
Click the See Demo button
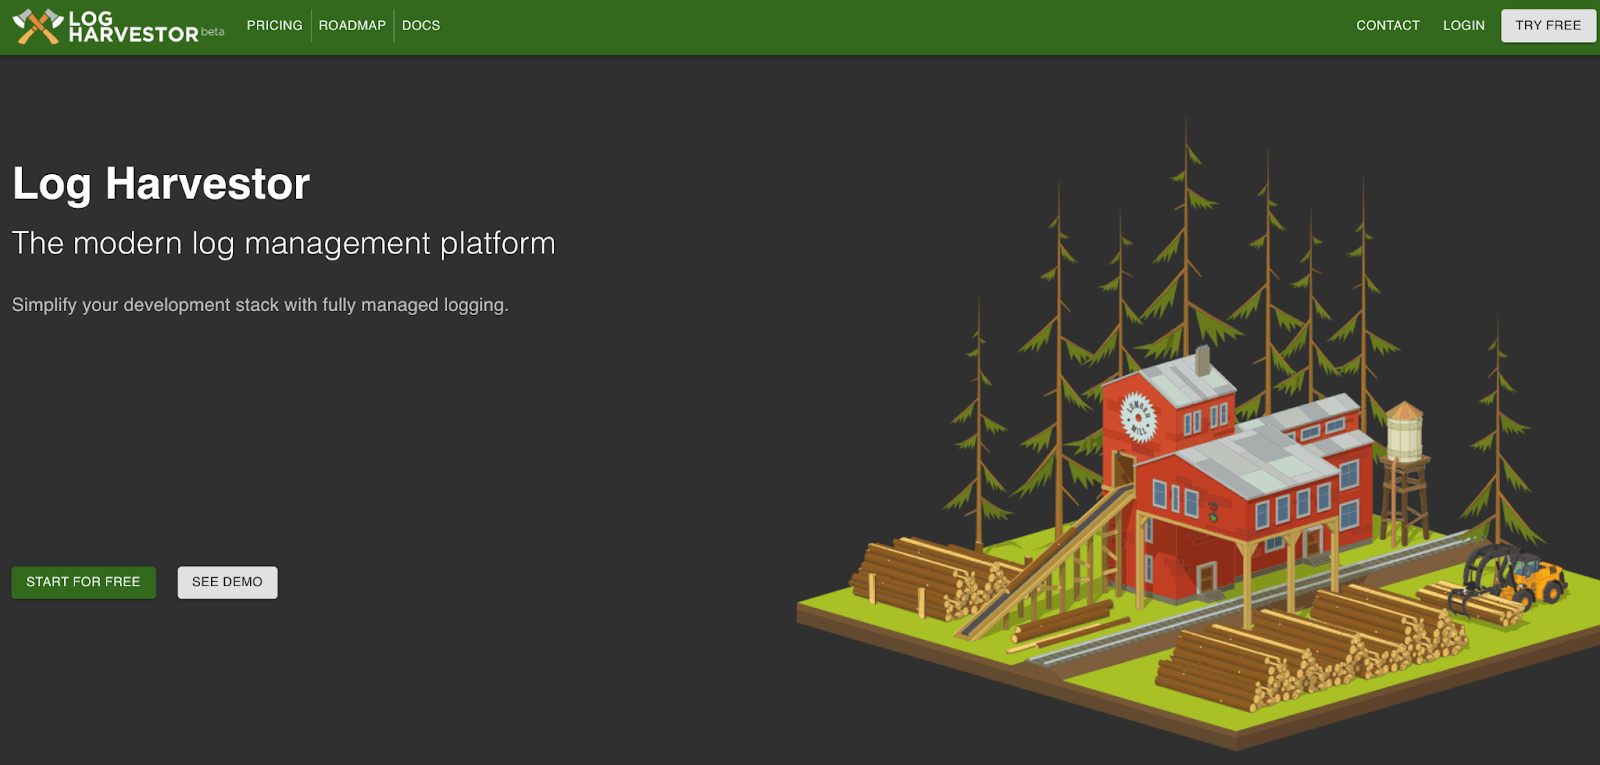pyautogui.click(x=227, y=582)
